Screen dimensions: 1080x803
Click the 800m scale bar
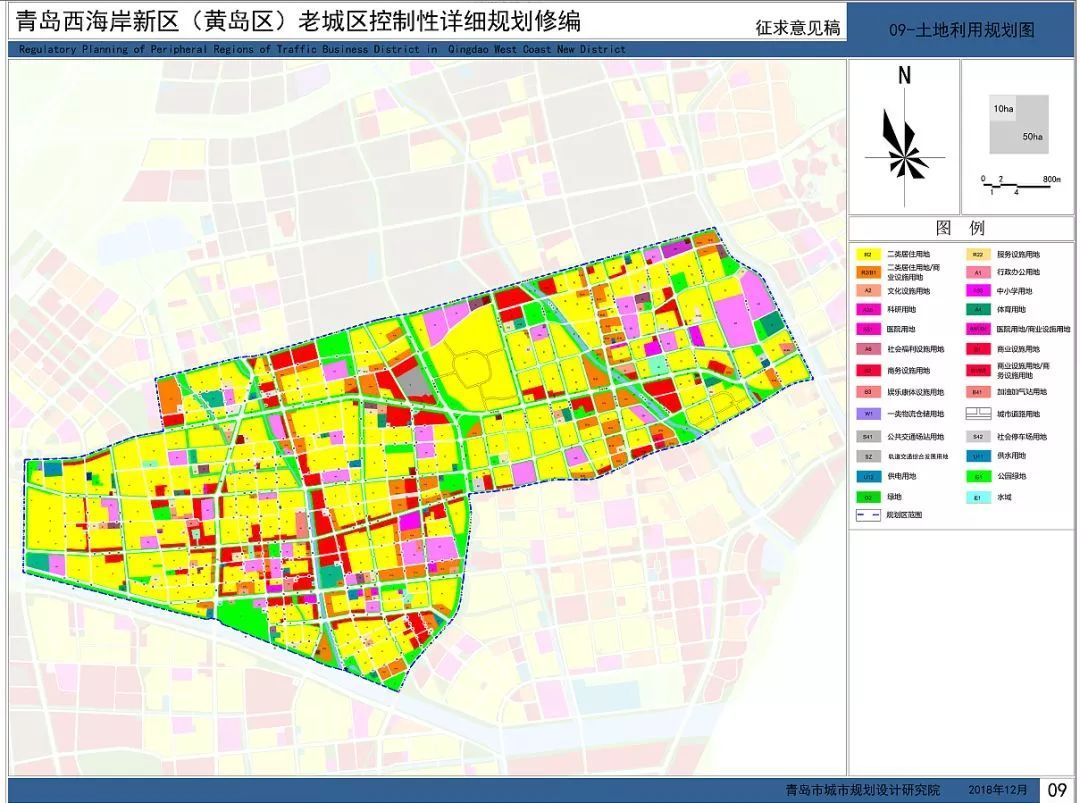pyautogui.click(x=1021, y=185)
